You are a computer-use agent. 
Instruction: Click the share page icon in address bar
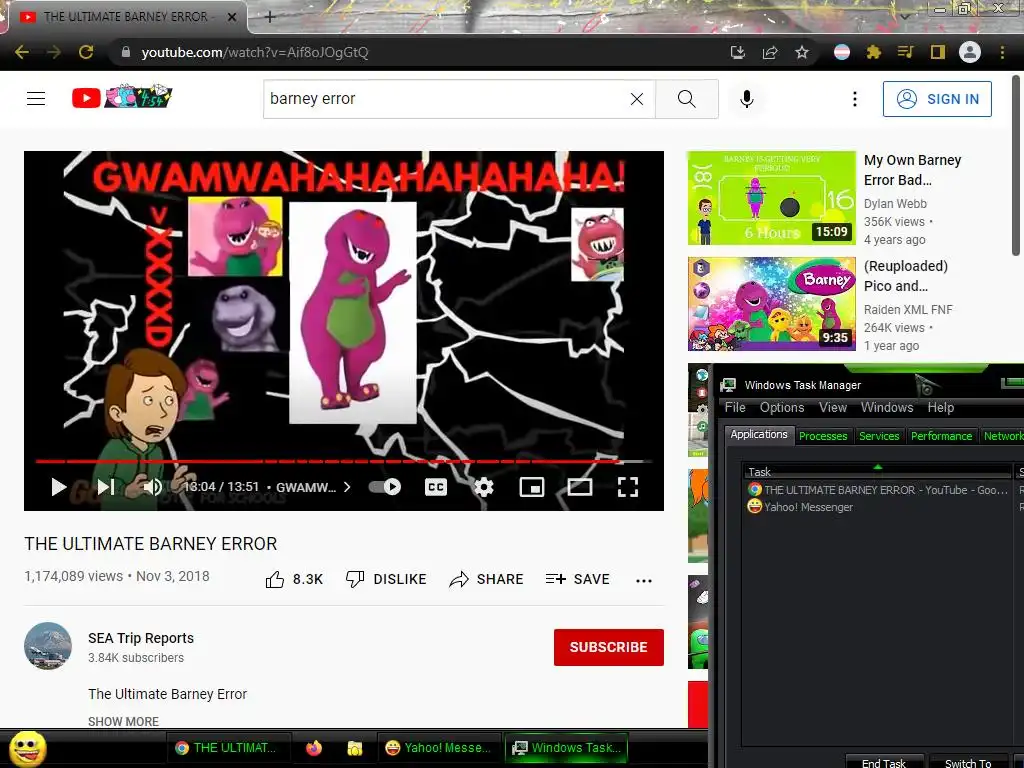[770, 52]
